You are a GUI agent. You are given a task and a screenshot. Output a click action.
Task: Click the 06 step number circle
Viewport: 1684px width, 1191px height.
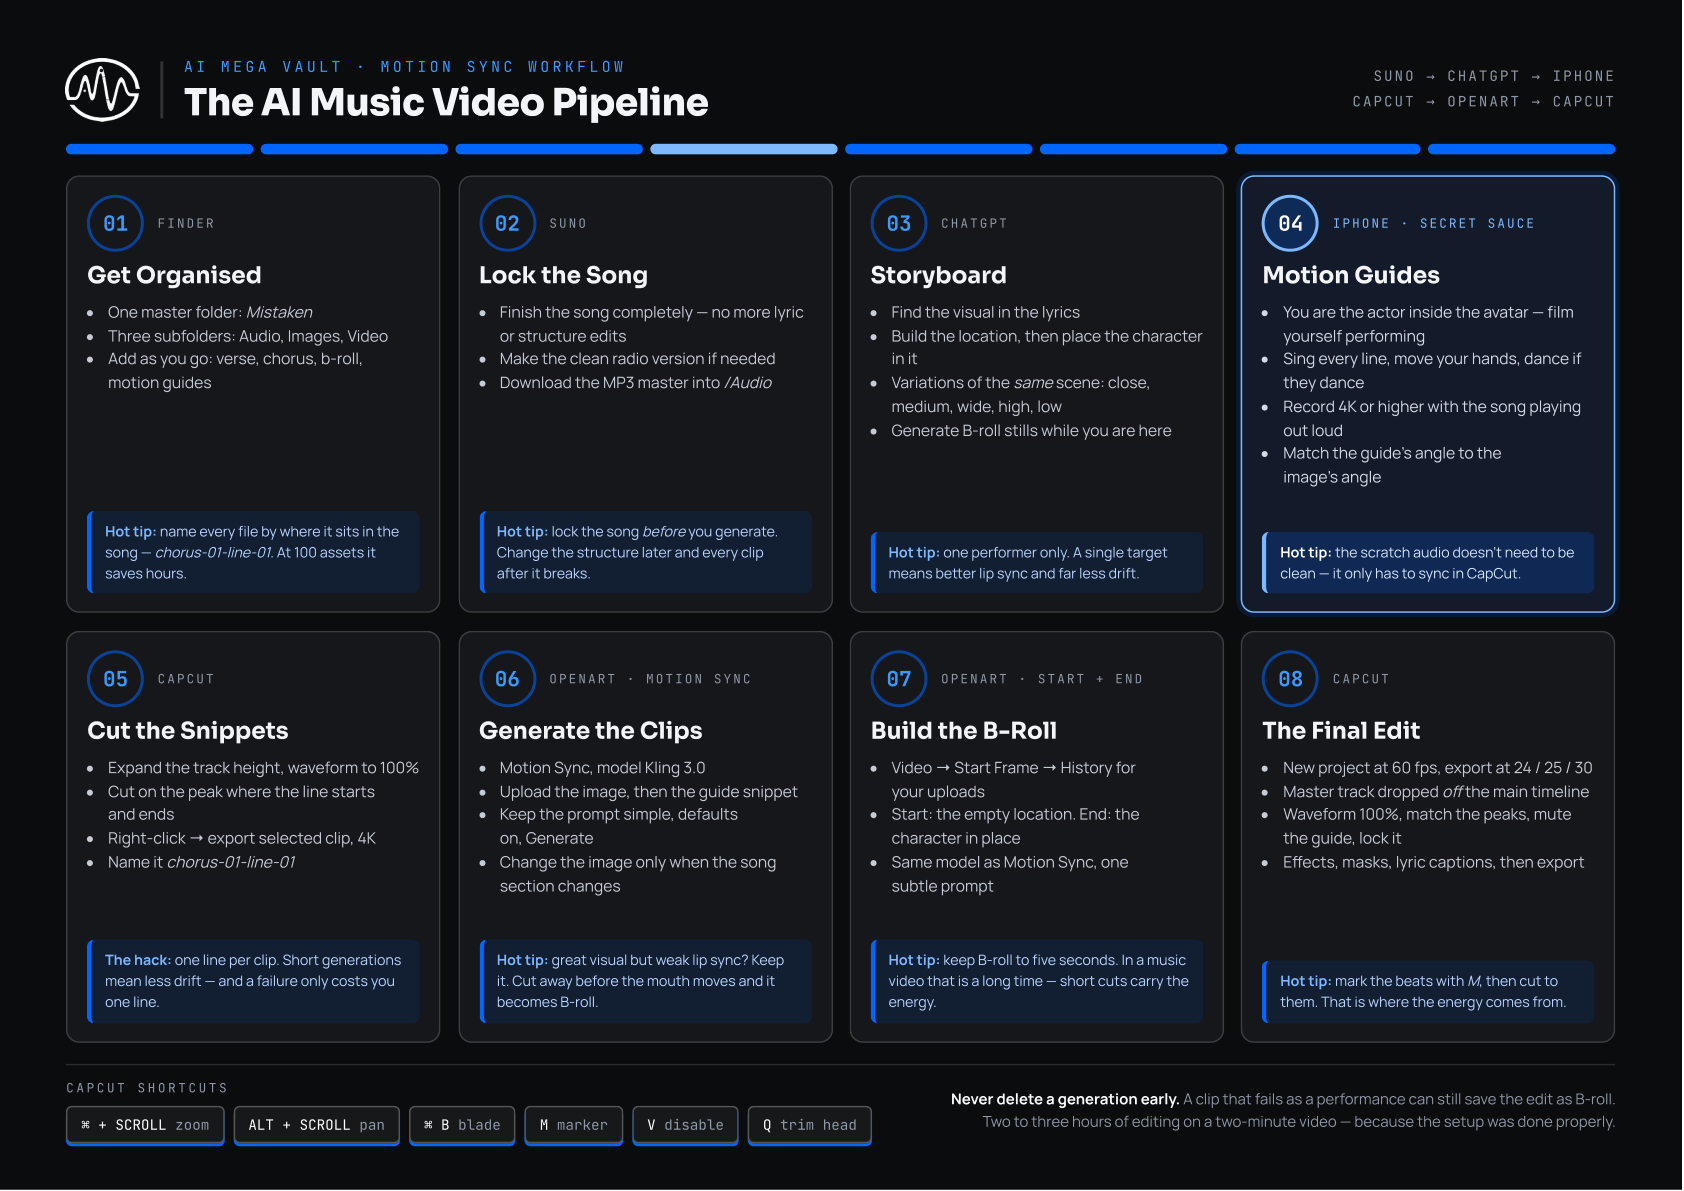click(x=508, y=679)
